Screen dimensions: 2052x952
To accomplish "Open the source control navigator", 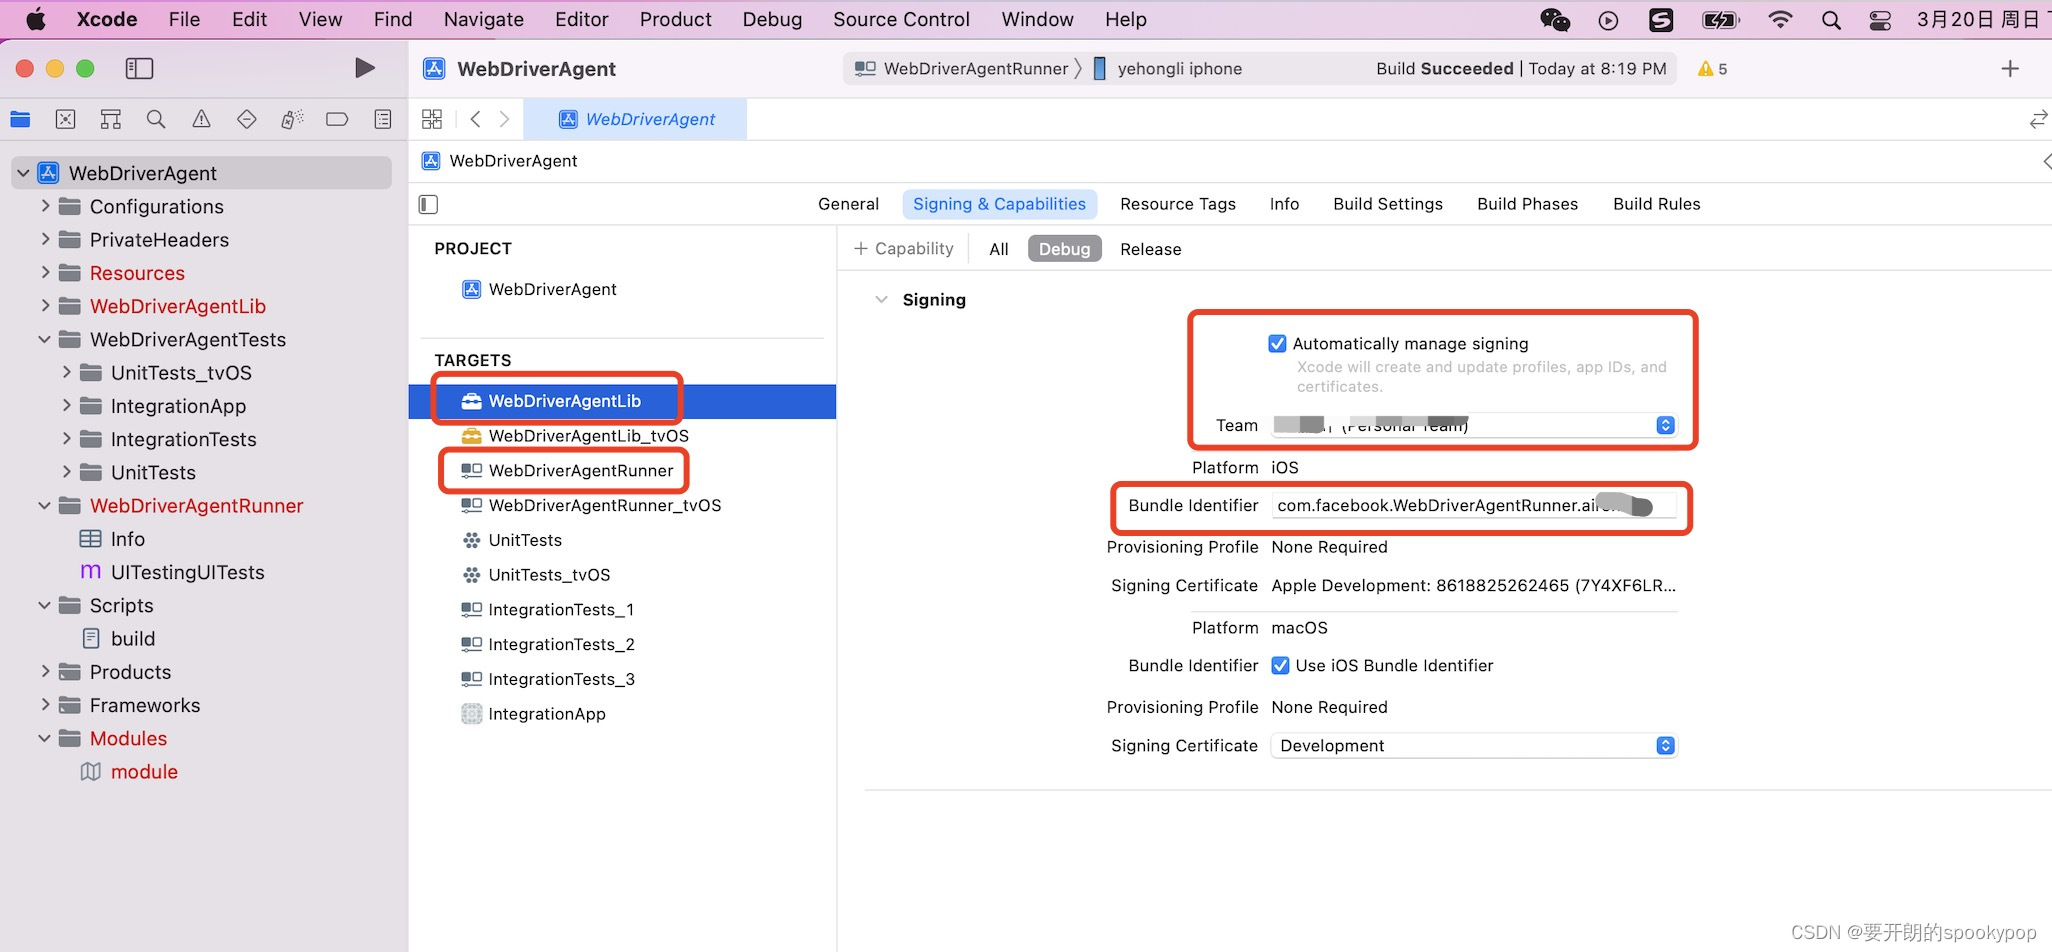I will coord(65,119).
